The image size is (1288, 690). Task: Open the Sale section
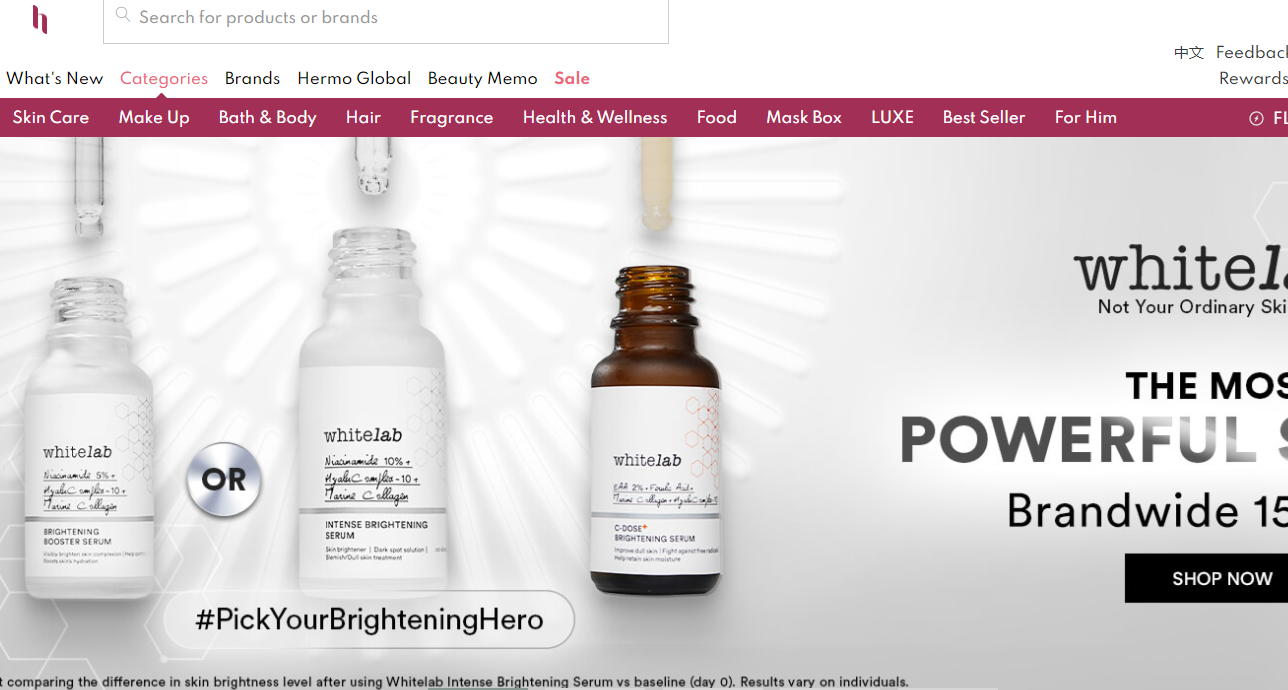coord(572,78)
